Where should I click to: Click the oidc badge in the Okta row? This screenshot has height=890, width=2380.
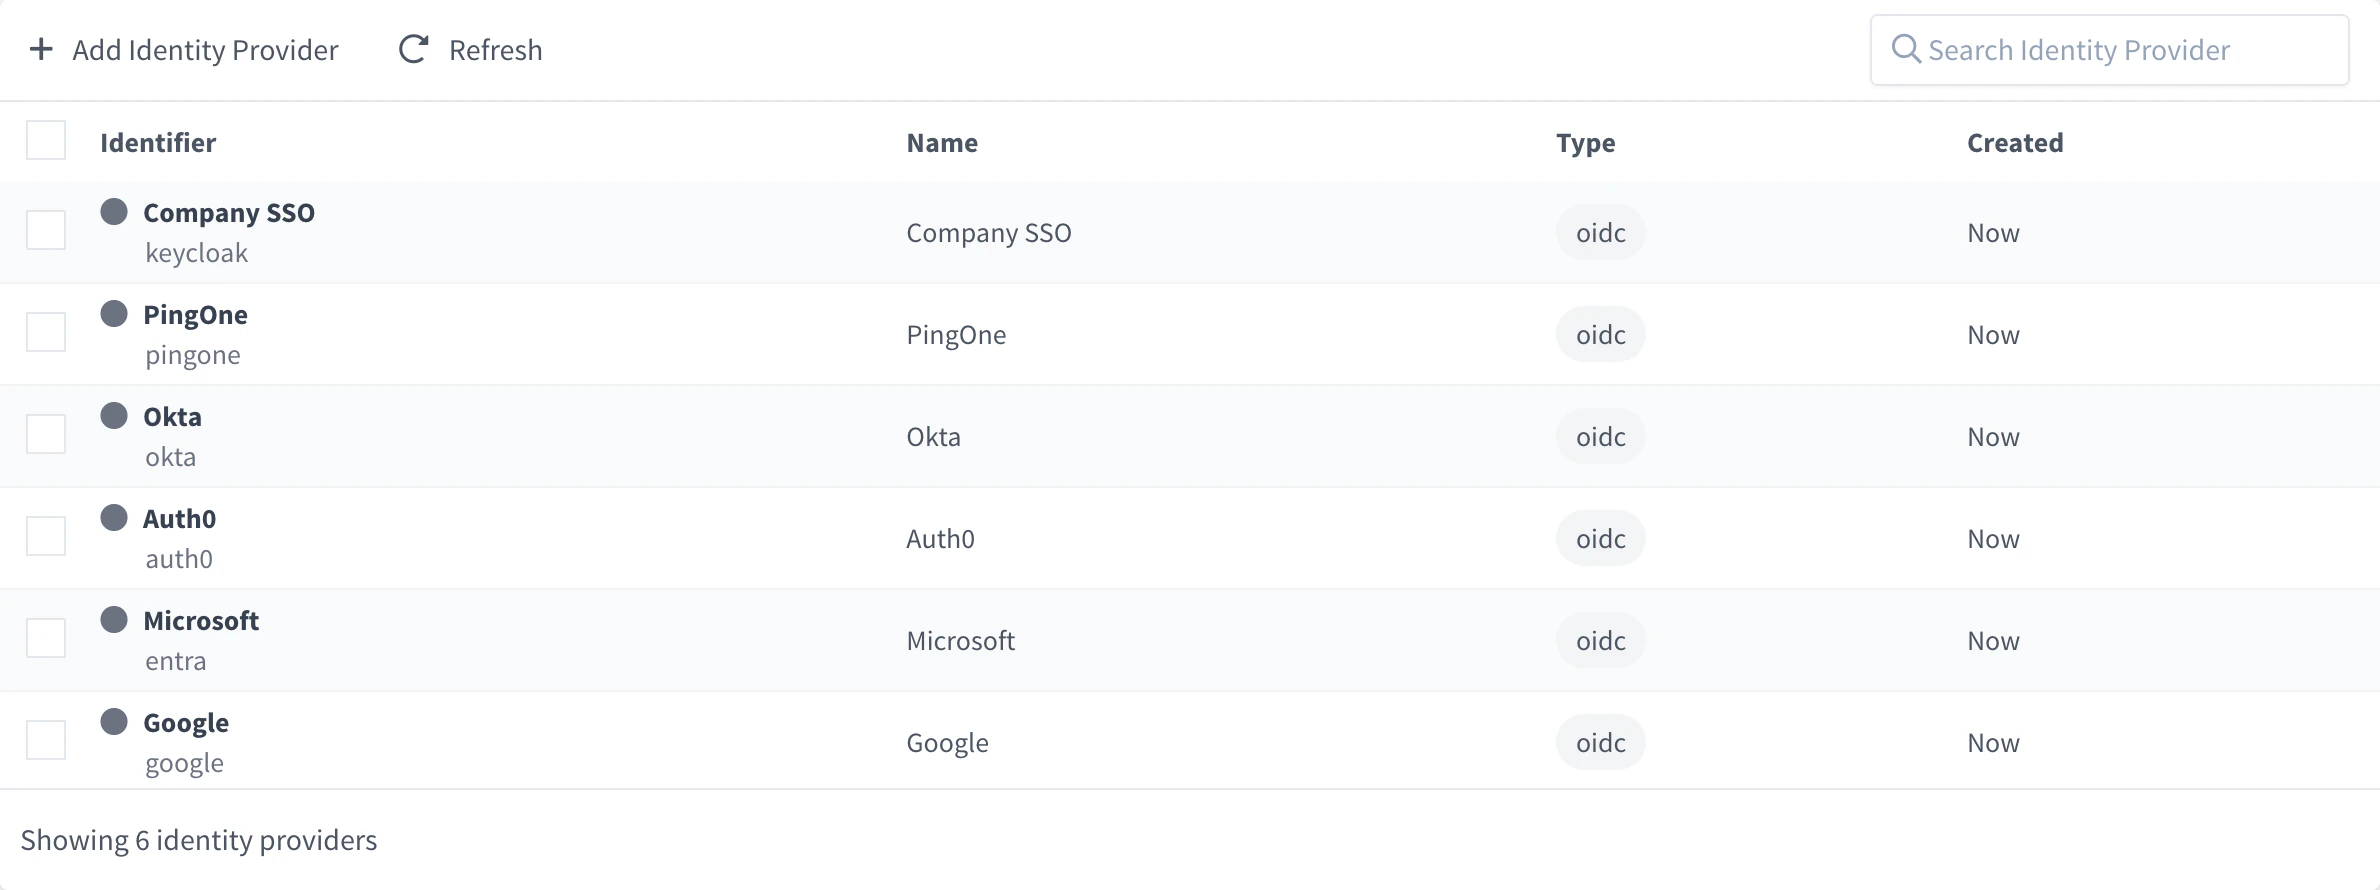(1600, 436)
